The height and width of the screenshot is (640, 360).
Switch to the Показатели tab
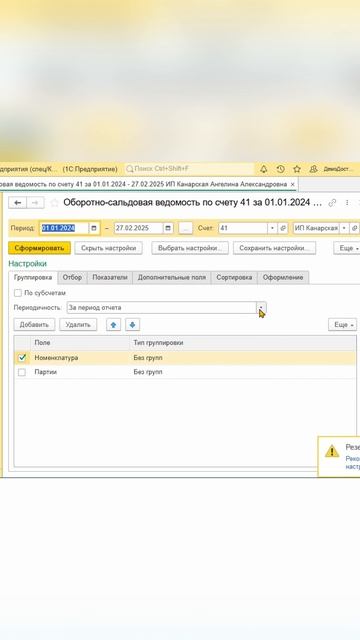pos(110,278)
